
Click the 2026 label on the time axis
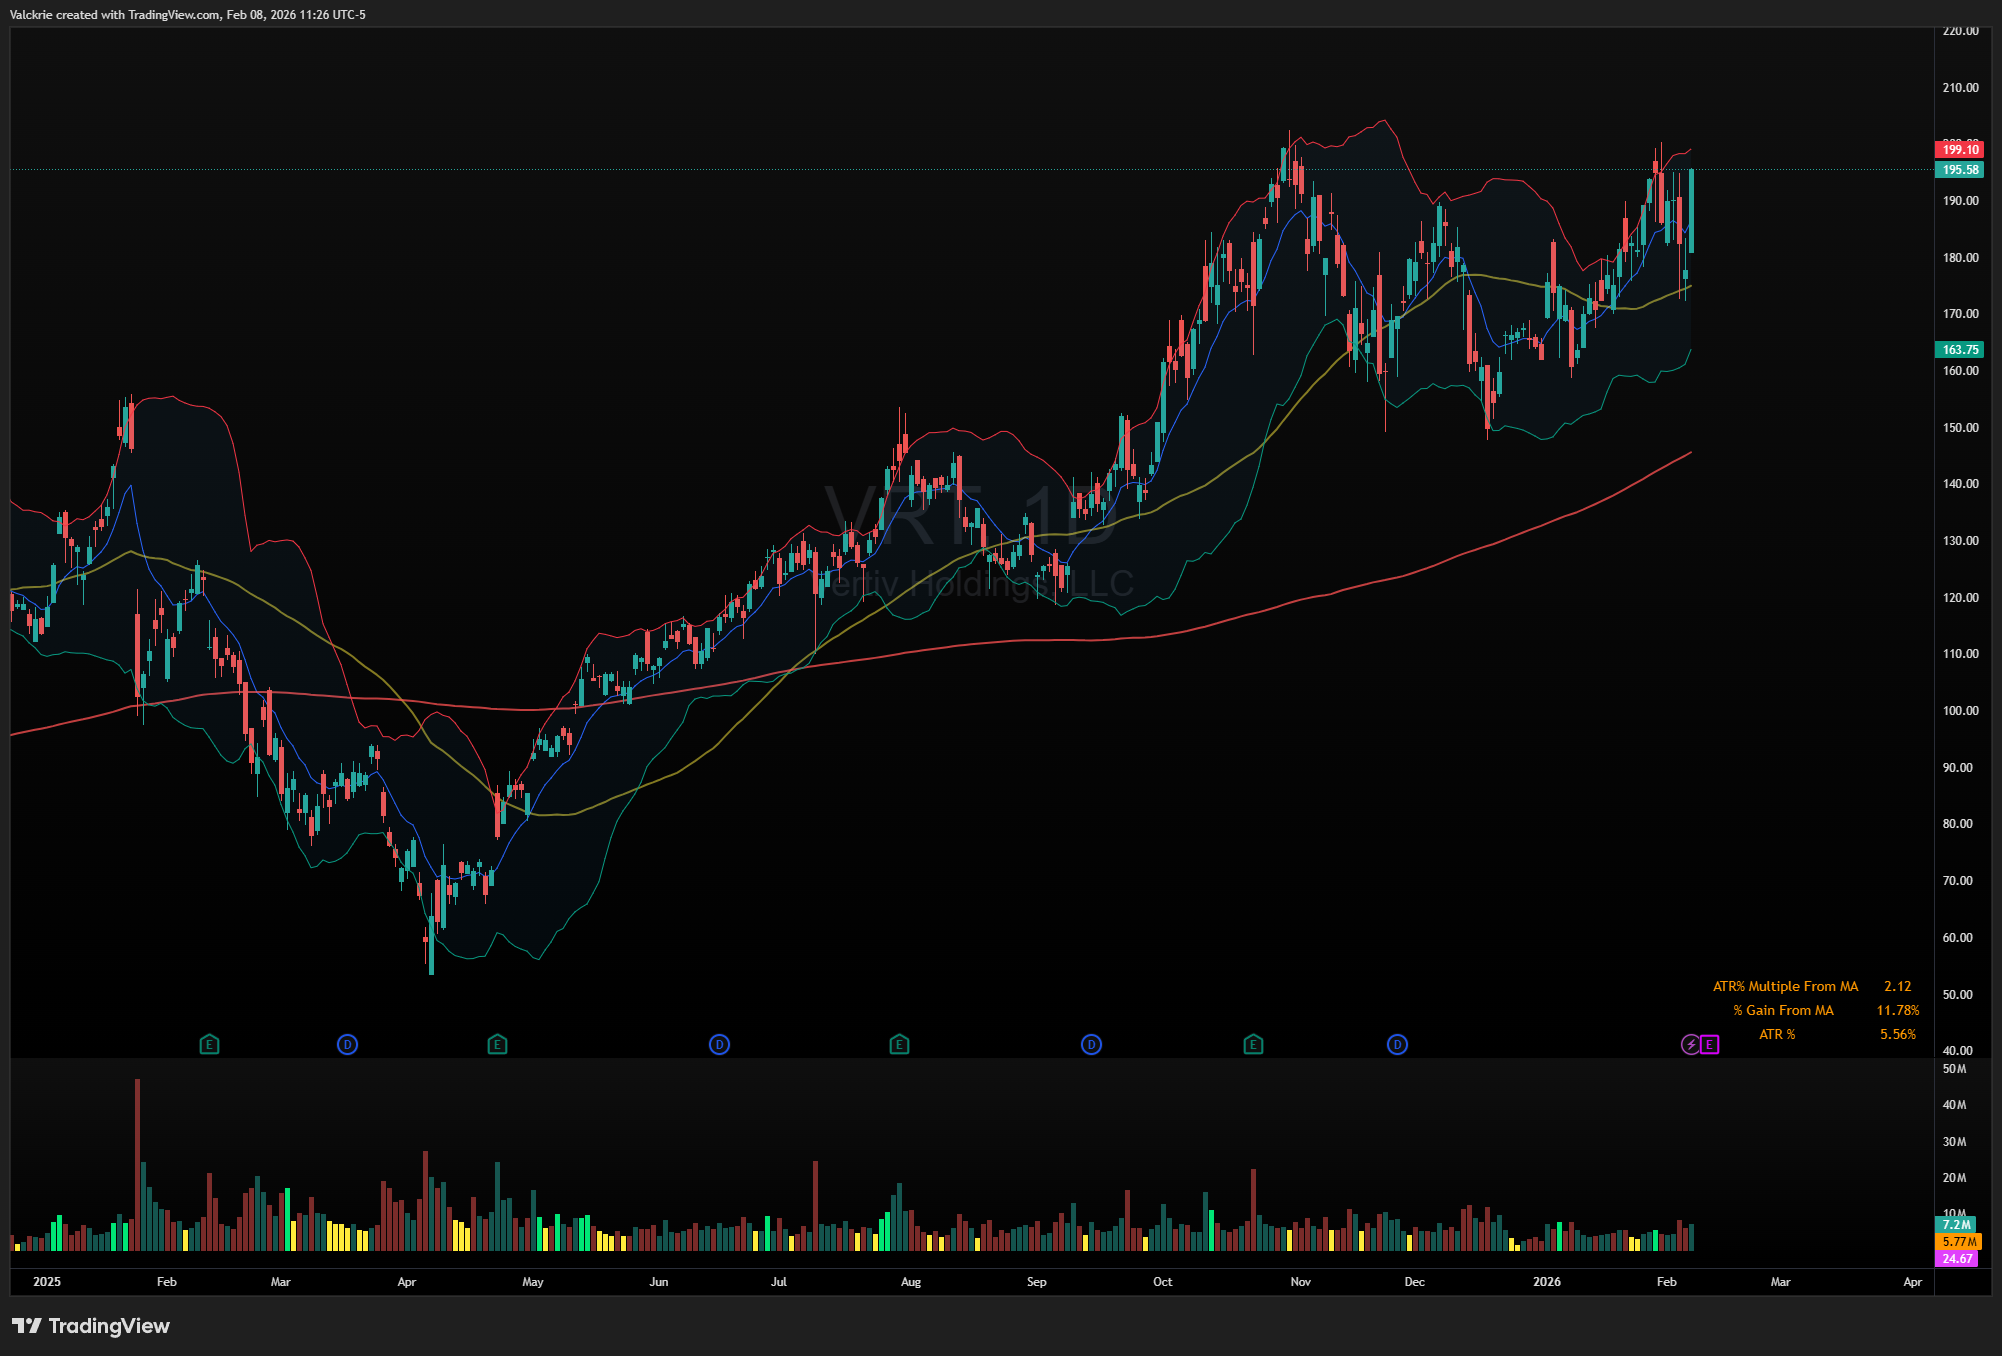[1546, 1282]
